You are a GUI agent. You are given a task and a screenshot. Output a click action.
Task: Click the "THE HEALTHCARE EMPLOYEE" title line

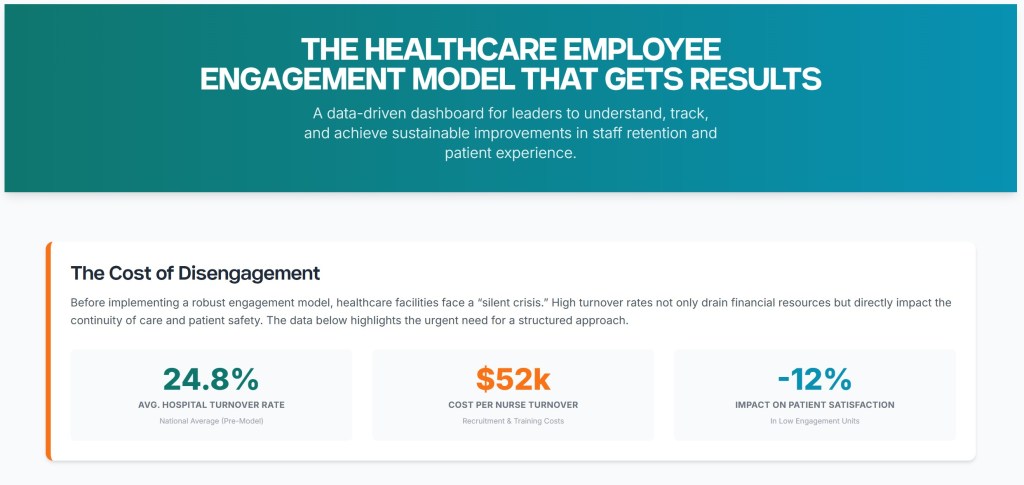[511, 50]
